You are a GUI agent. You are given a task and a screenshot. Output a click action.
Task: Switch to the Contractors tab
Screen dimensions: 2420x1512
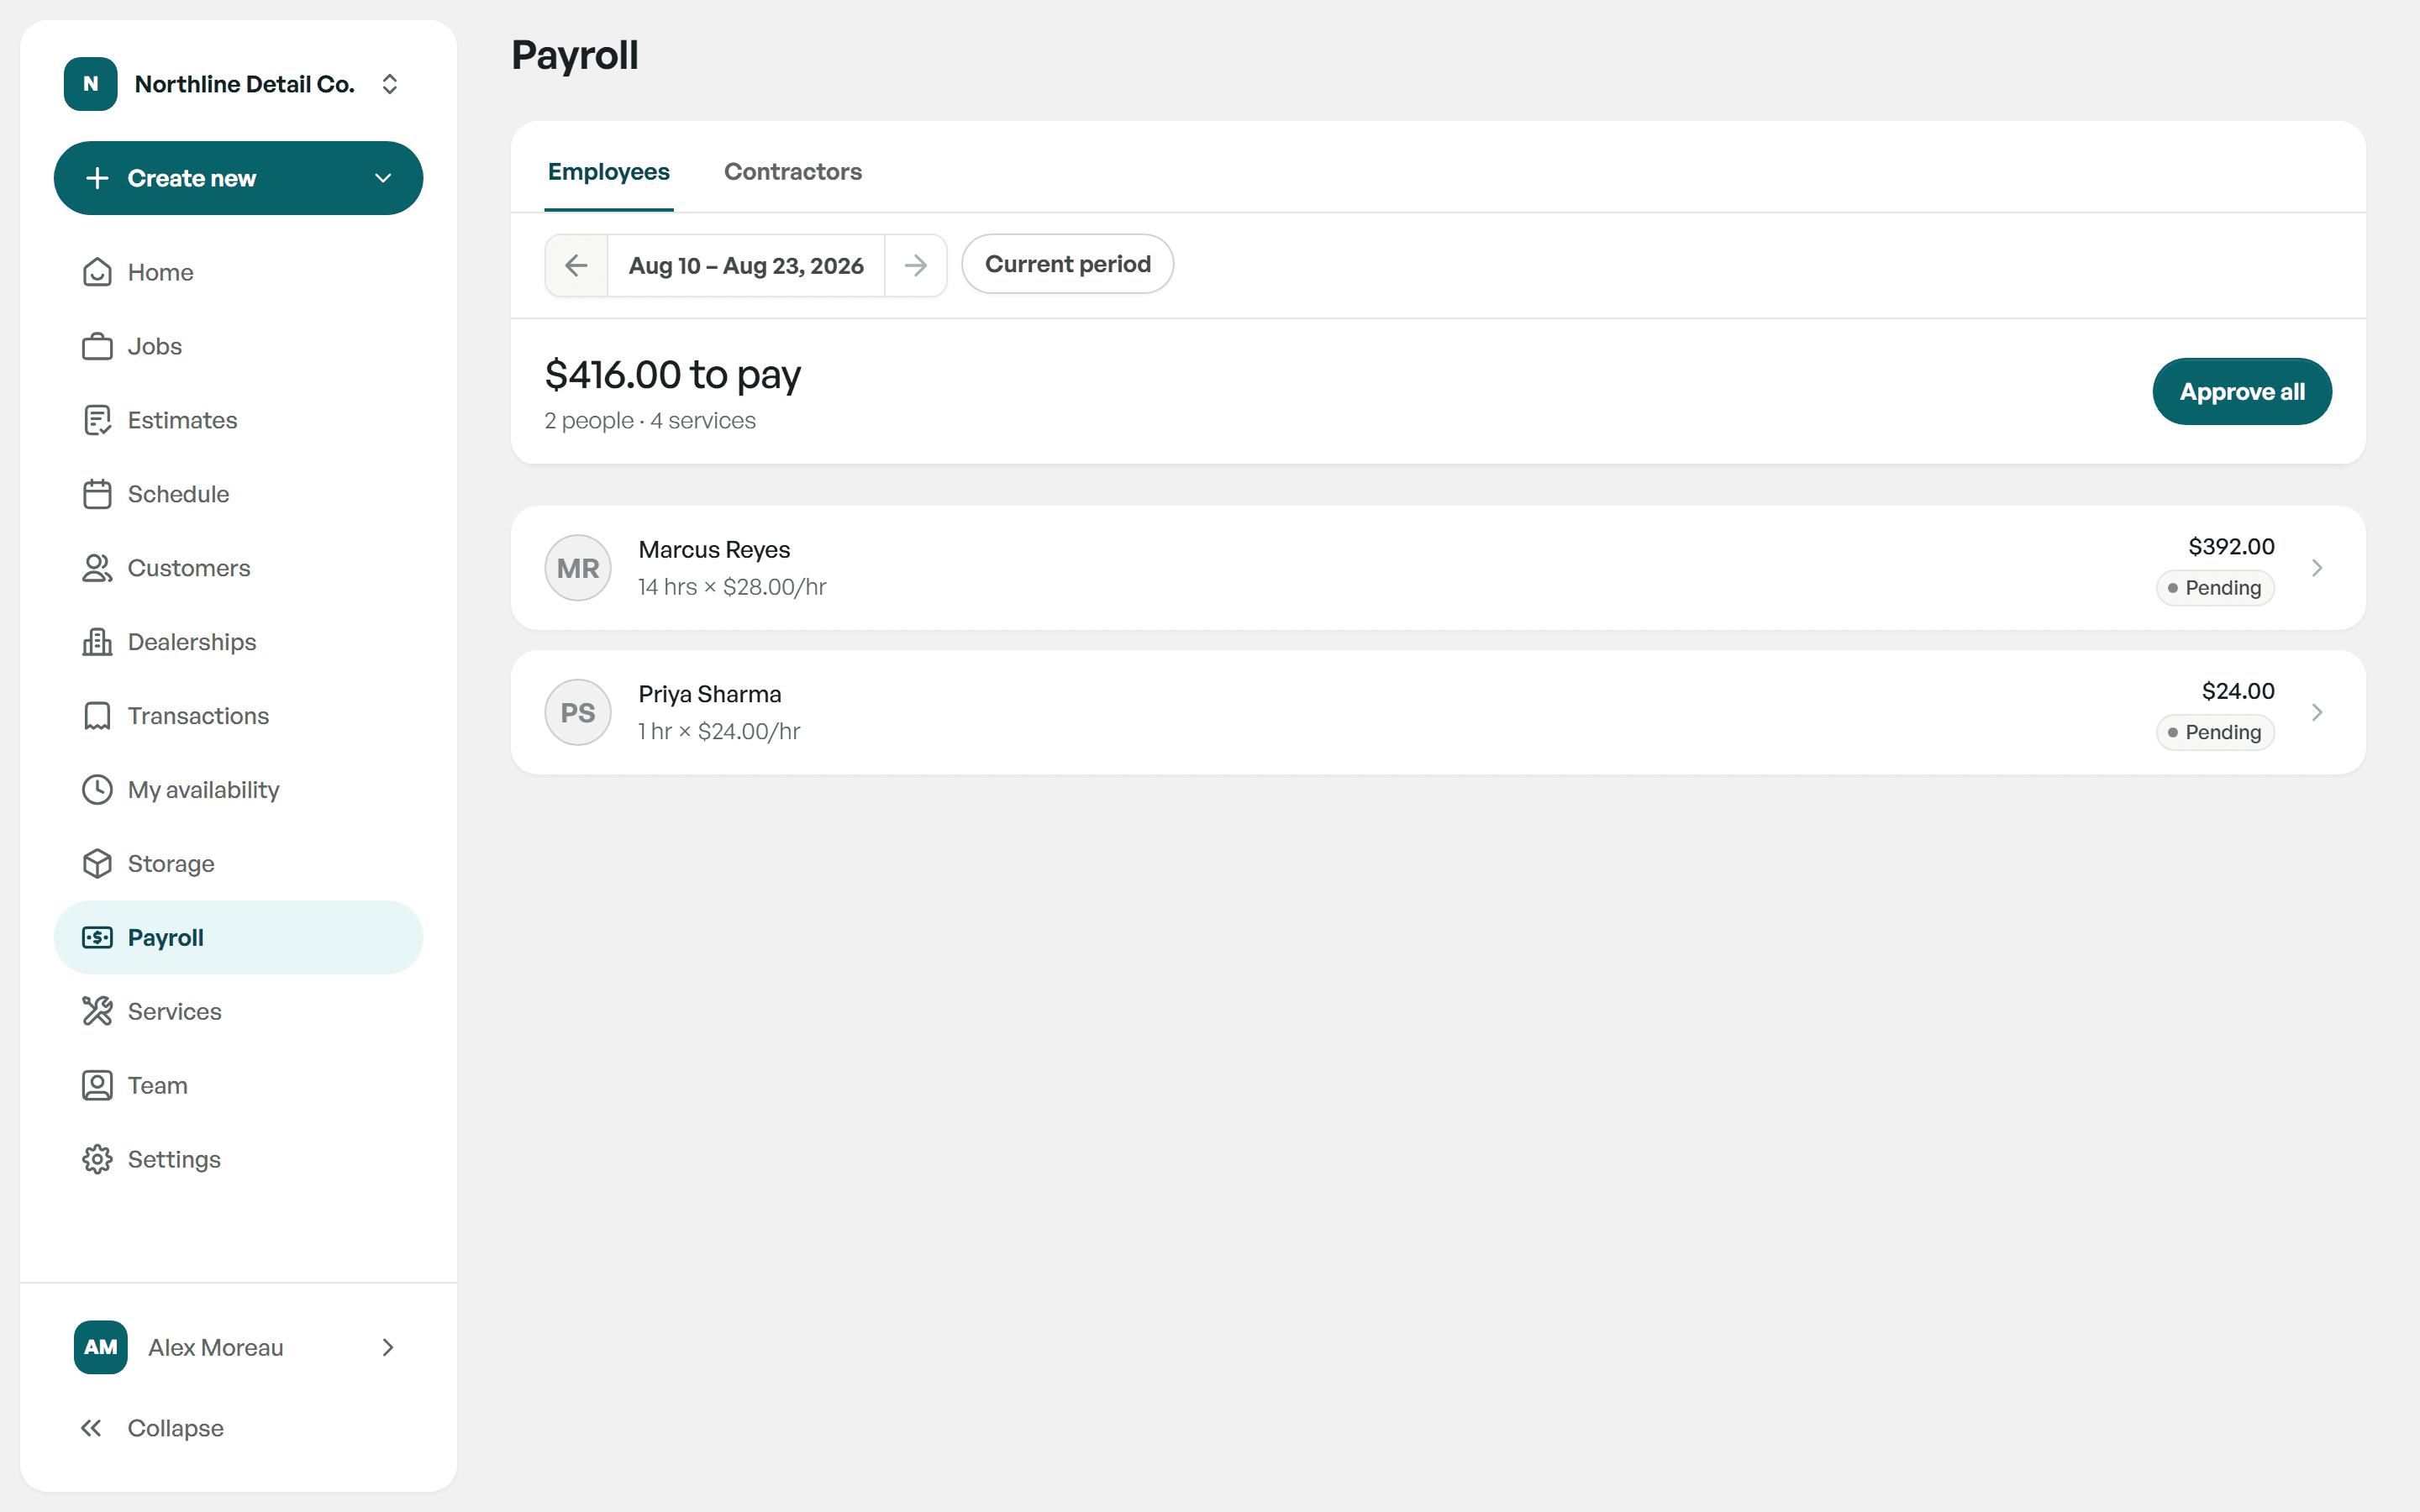(793, 172)
